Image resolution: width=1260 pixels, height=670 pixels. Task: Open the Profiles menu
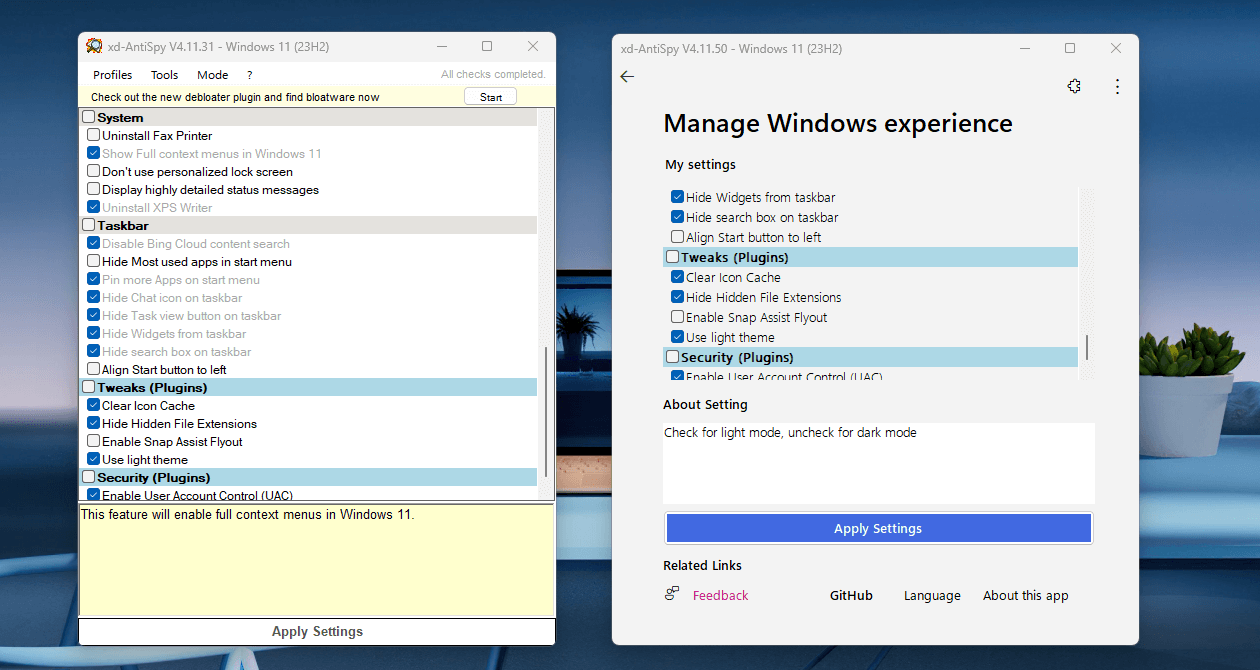113,75
